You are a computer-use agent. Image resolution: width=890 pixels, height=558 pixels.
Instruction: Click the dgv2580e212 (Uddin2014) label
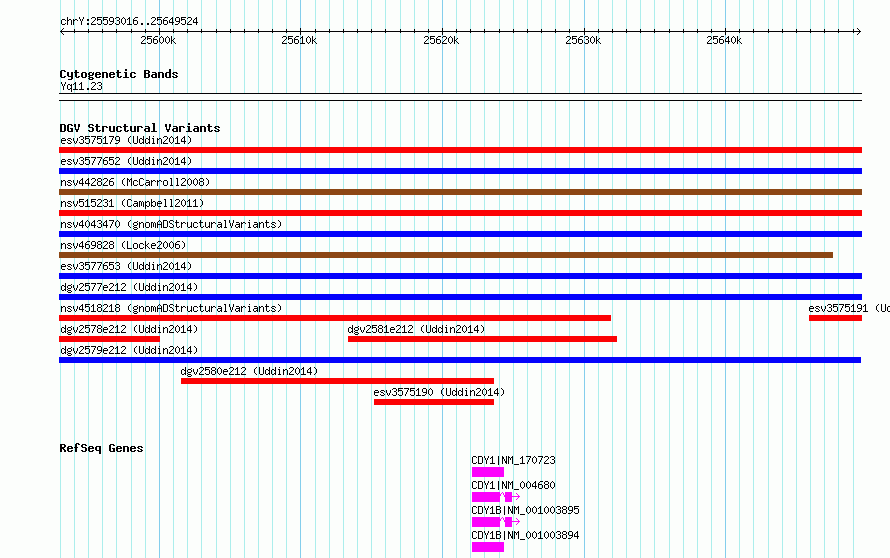point(249,371)
